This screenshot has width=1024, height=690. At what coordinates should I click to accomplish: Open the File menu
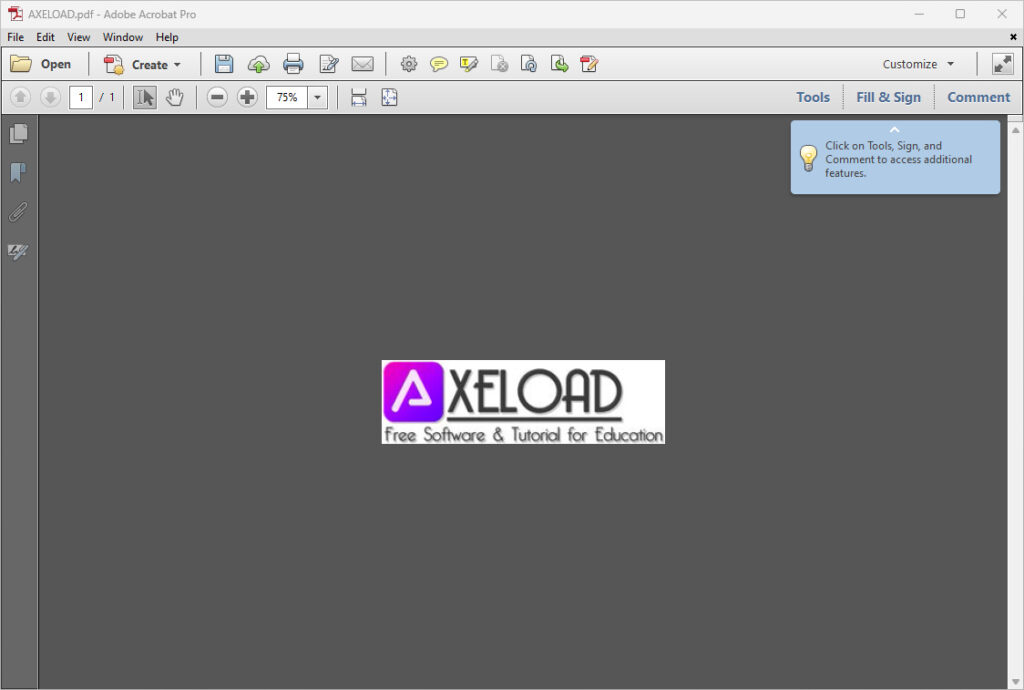(15, 37)
